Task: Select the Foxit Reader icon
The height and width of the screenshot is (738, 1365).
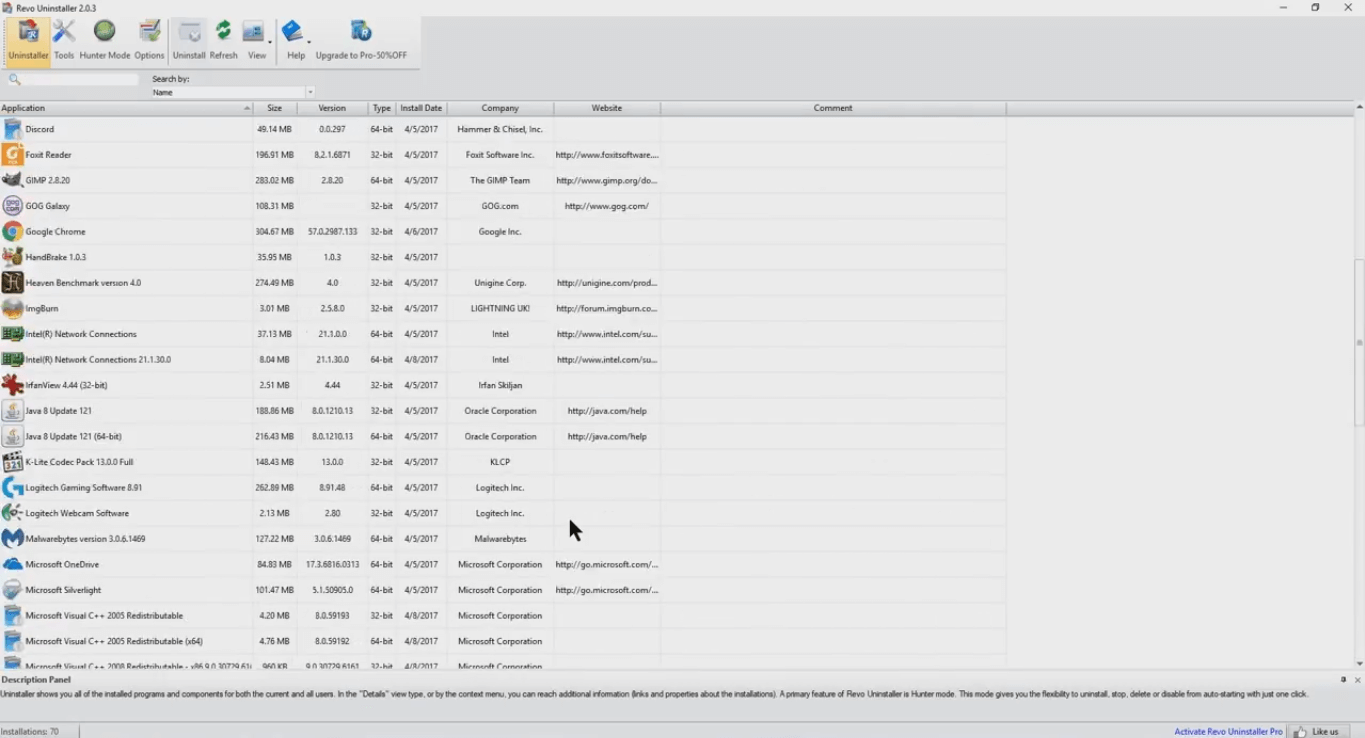Action: 12,155
